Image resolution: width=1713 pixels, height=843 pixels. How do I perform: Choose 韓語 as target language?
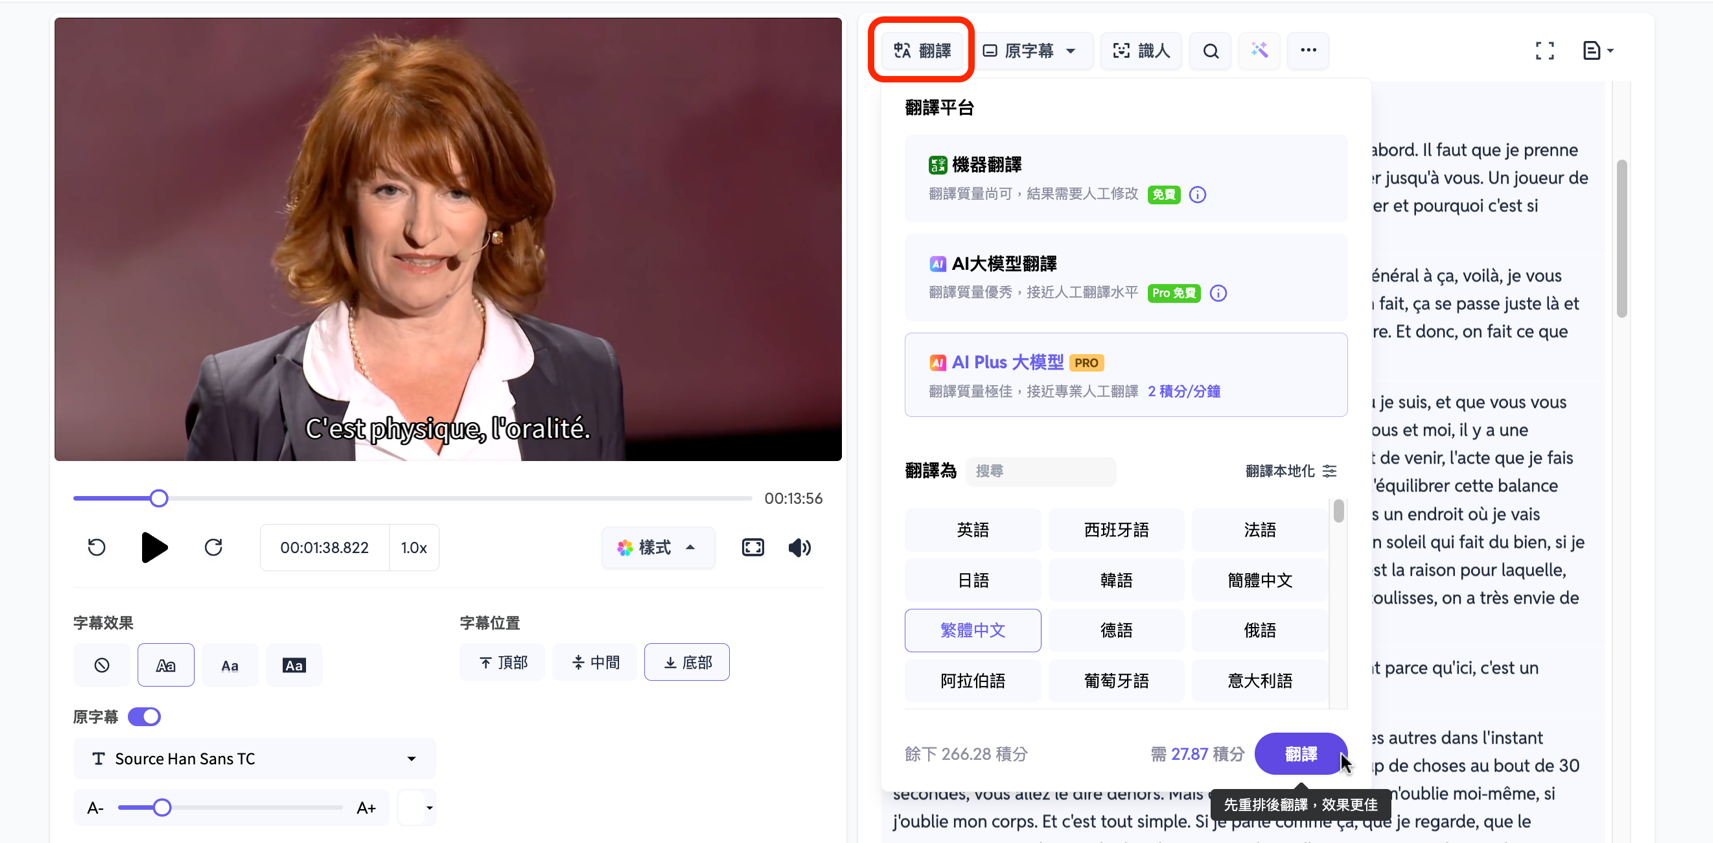[1116, 580]
